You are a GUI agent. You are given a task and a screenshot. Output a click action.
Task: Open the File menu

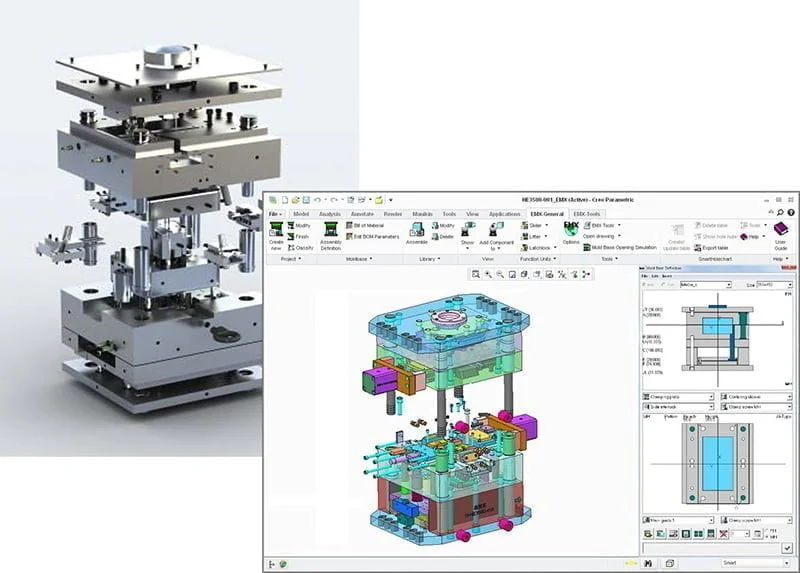(275, 214)
